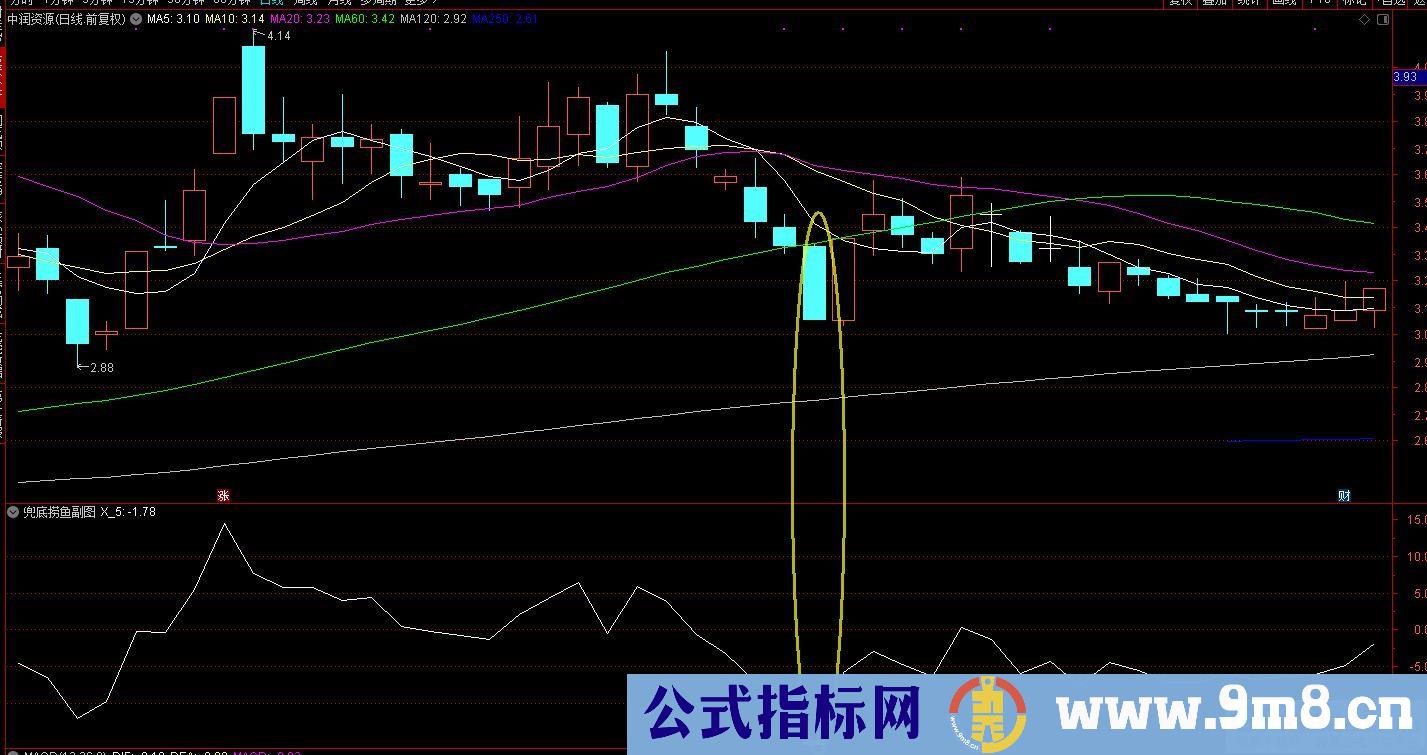
Task: Expand the 兜底捞鱼副图 indicator menu arrow
Action: click(x=13, y=512)
